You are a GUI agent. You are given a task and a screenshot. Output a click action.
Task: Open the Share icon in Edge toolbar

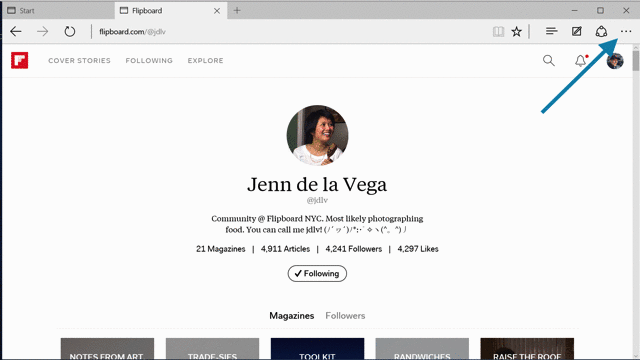[601, 31]
